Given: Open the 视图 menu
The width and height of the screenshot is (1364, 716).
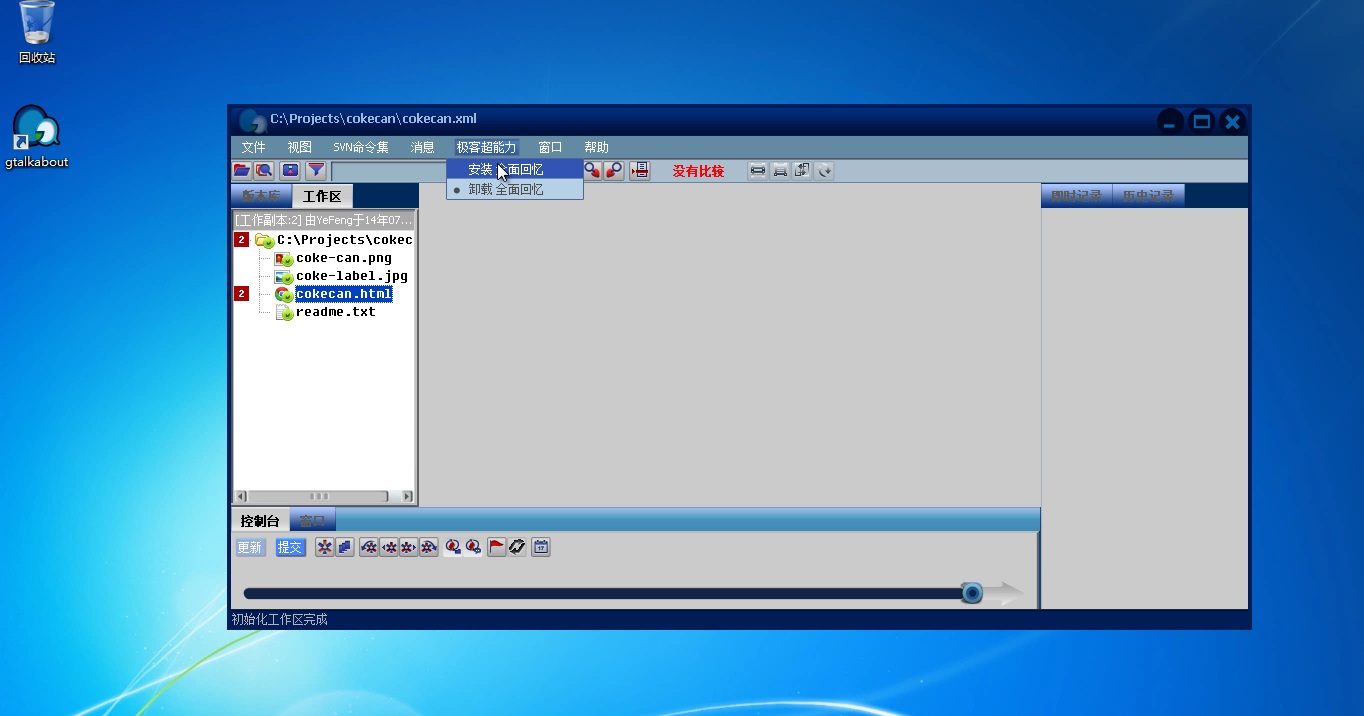Looking at the screenshot, I should (300, 147).
